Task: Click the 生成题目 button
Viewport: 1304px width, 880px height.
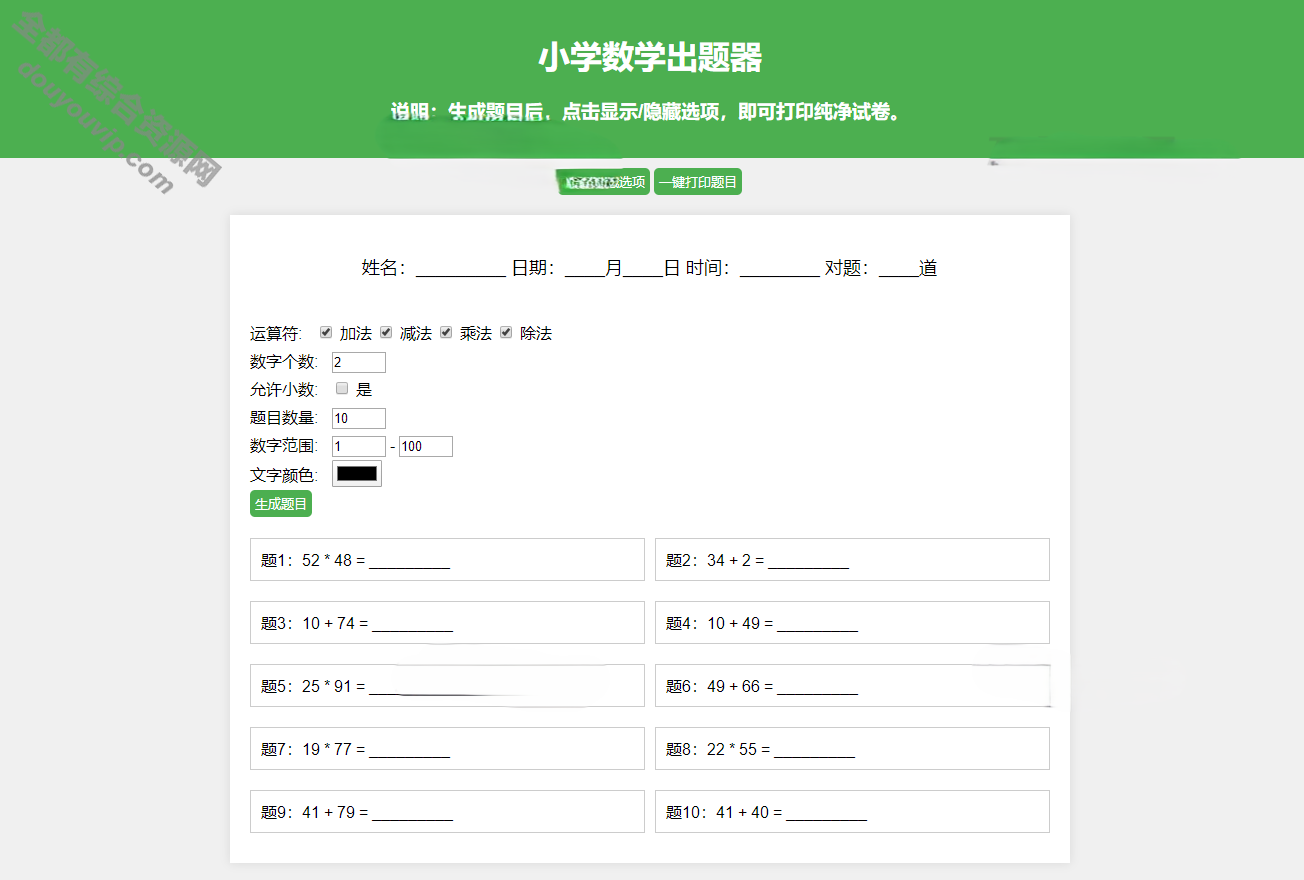Action: coord(281,504)
